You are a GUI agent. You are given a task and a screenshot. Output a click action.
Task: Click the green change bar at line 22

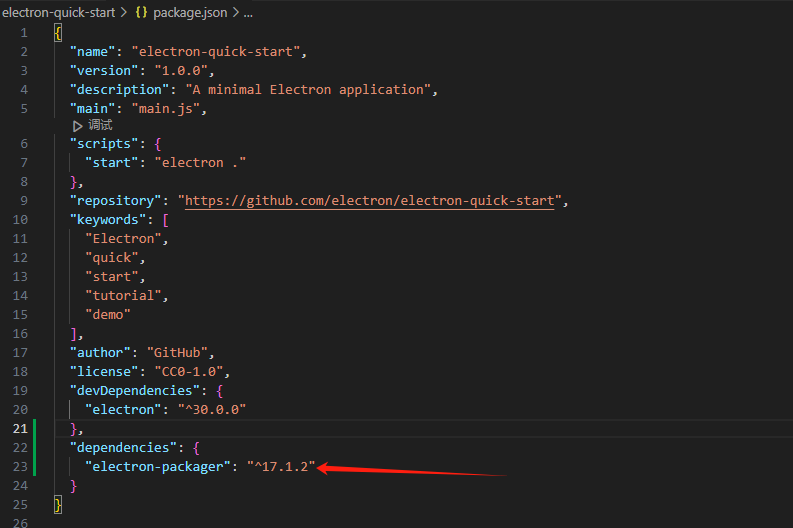pos(34,448)
